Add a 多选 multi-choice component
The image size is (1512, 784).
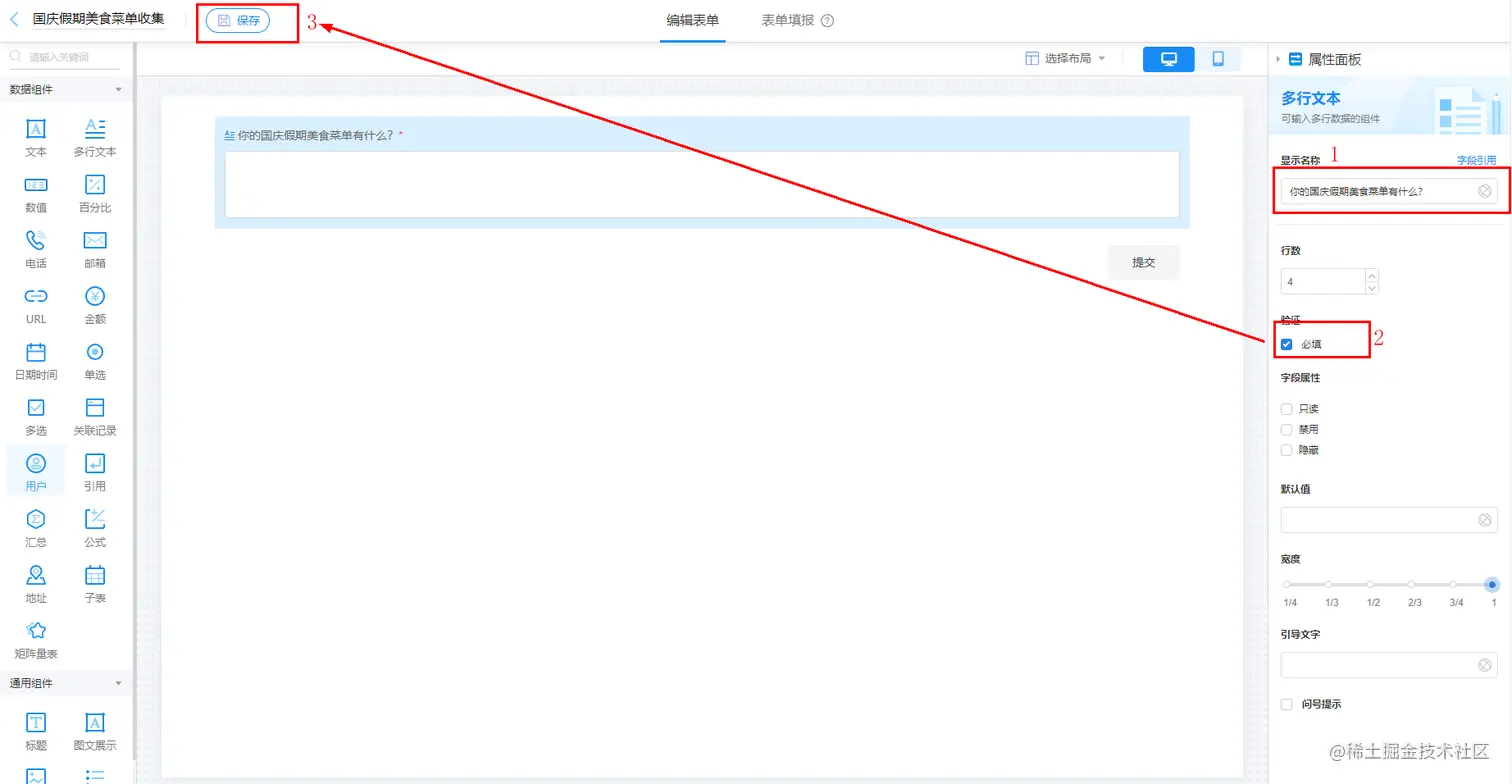(36, 418)
